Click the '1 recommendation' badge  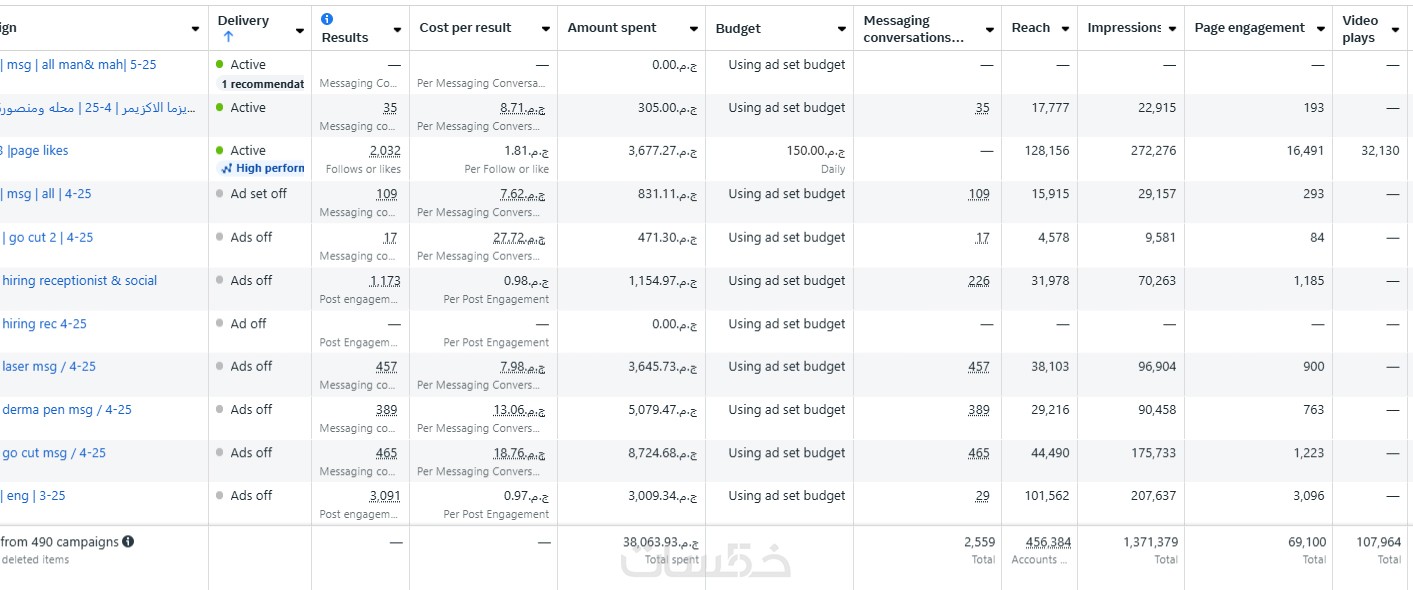click(x=262, y=84)
